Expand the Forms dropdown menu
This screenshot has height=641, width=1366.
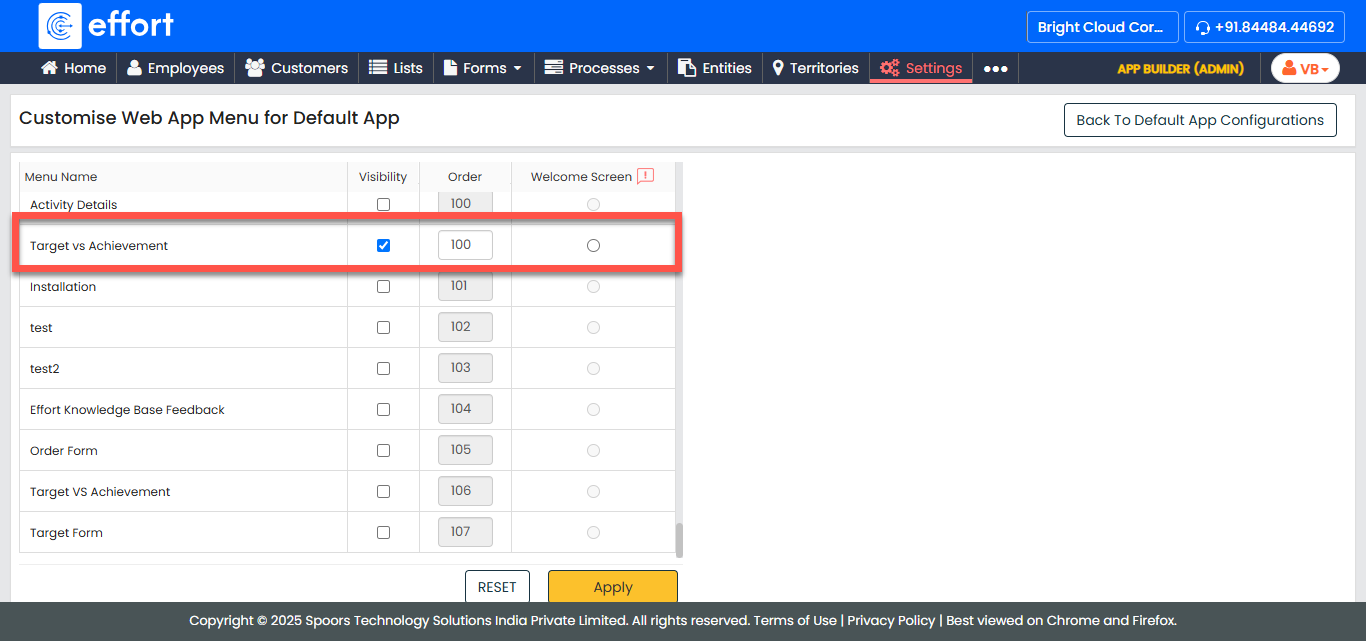tap(483, 68)
